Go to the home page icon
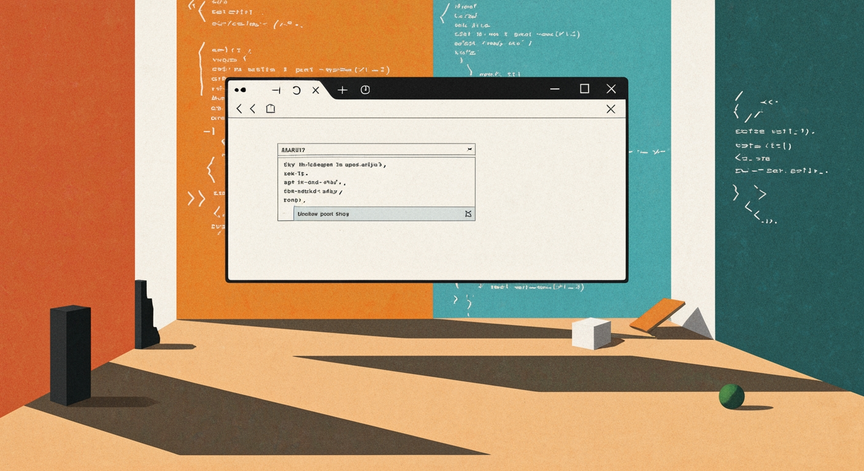This screenshot has height=471, width=864. pyautogui.click(x=270, y=109)
